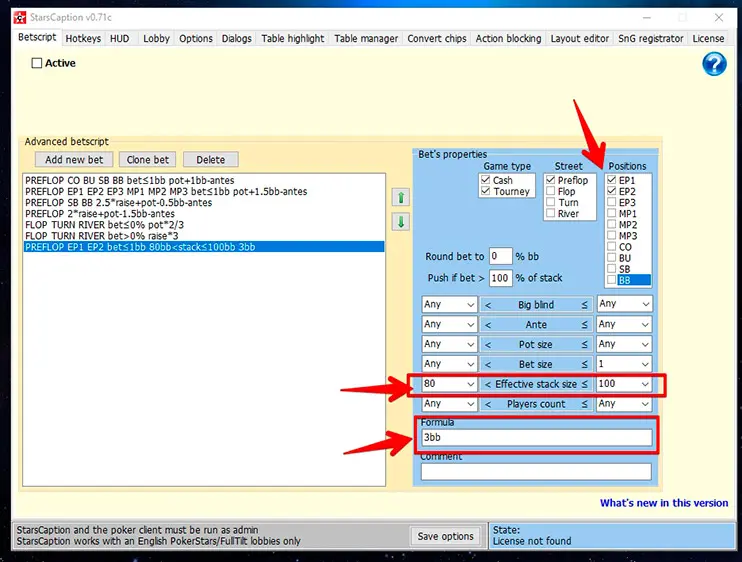
Task: Uncheck the Cash game type checkbox
Action: [x=486, y=180]
